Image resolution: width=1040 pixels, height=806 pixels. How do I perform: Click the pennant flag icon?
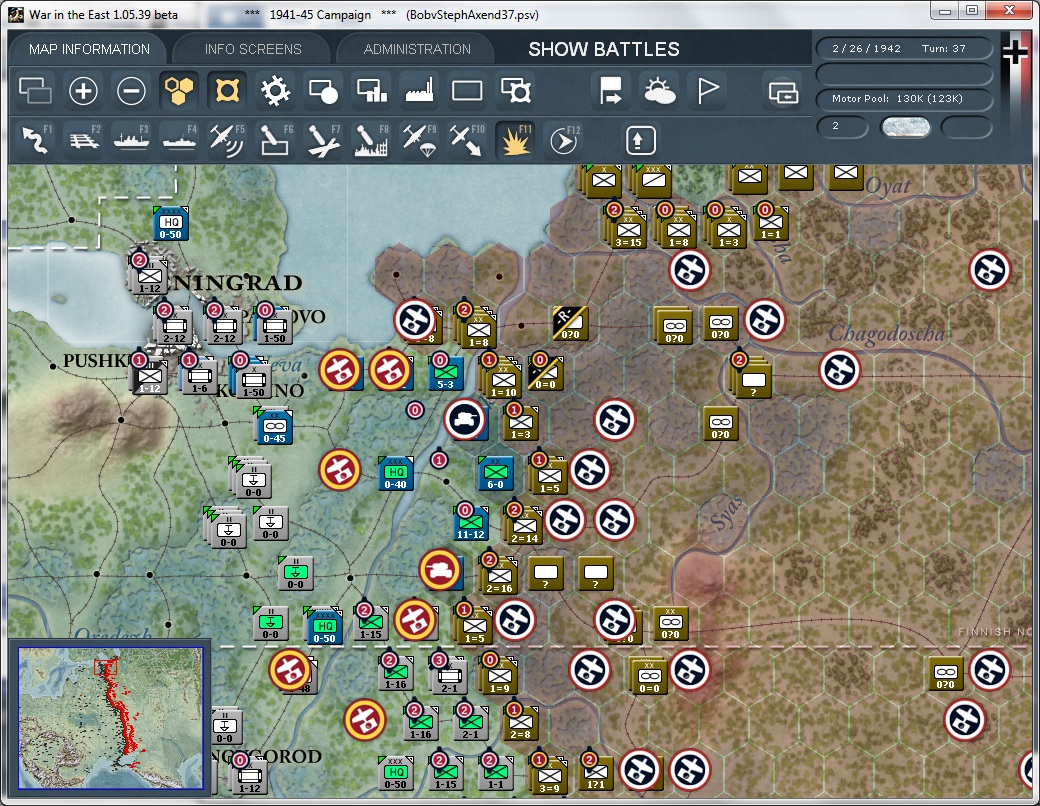(x=708, y=91)
